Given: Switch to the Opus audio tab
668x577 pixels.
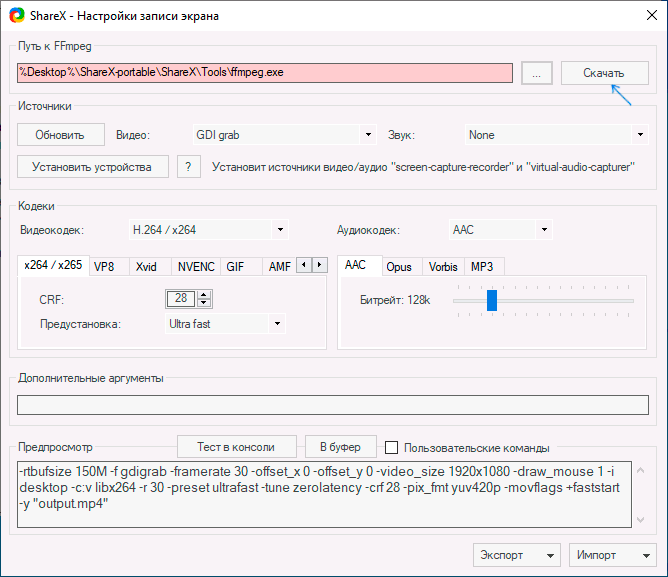Looking at the screenshot, I should [x=399, y=267].
